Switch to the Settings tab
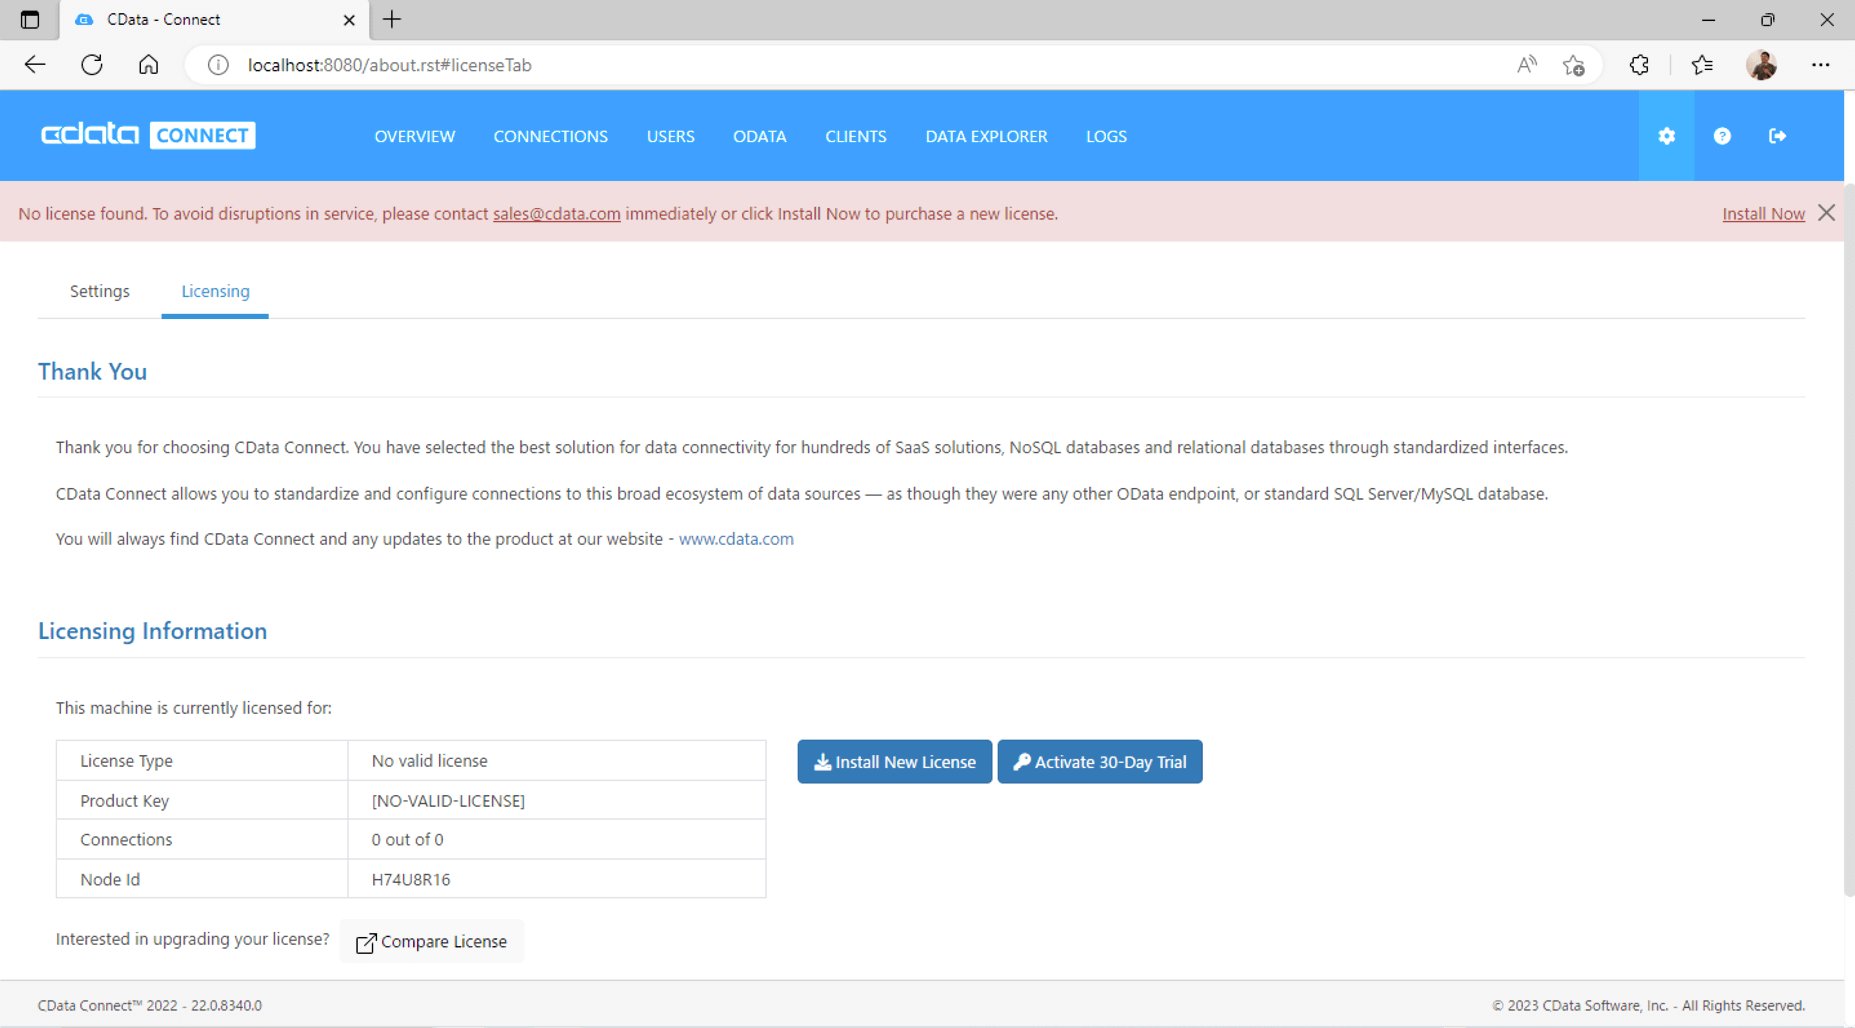Viewport: 1855px width, 1028px height. tap(100, 291)
